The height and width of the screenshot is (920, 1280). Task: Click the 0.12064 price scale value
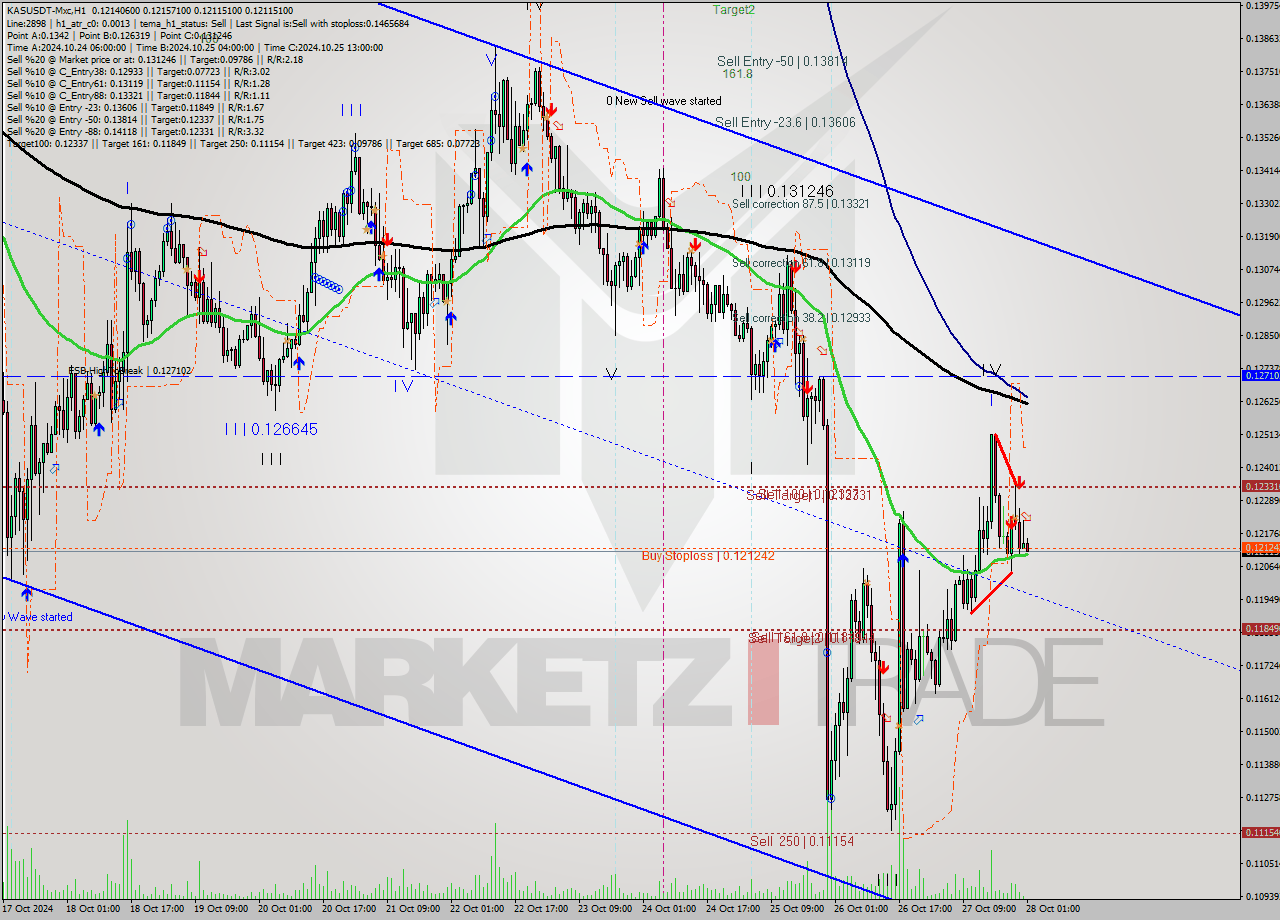coord(1262,567)
